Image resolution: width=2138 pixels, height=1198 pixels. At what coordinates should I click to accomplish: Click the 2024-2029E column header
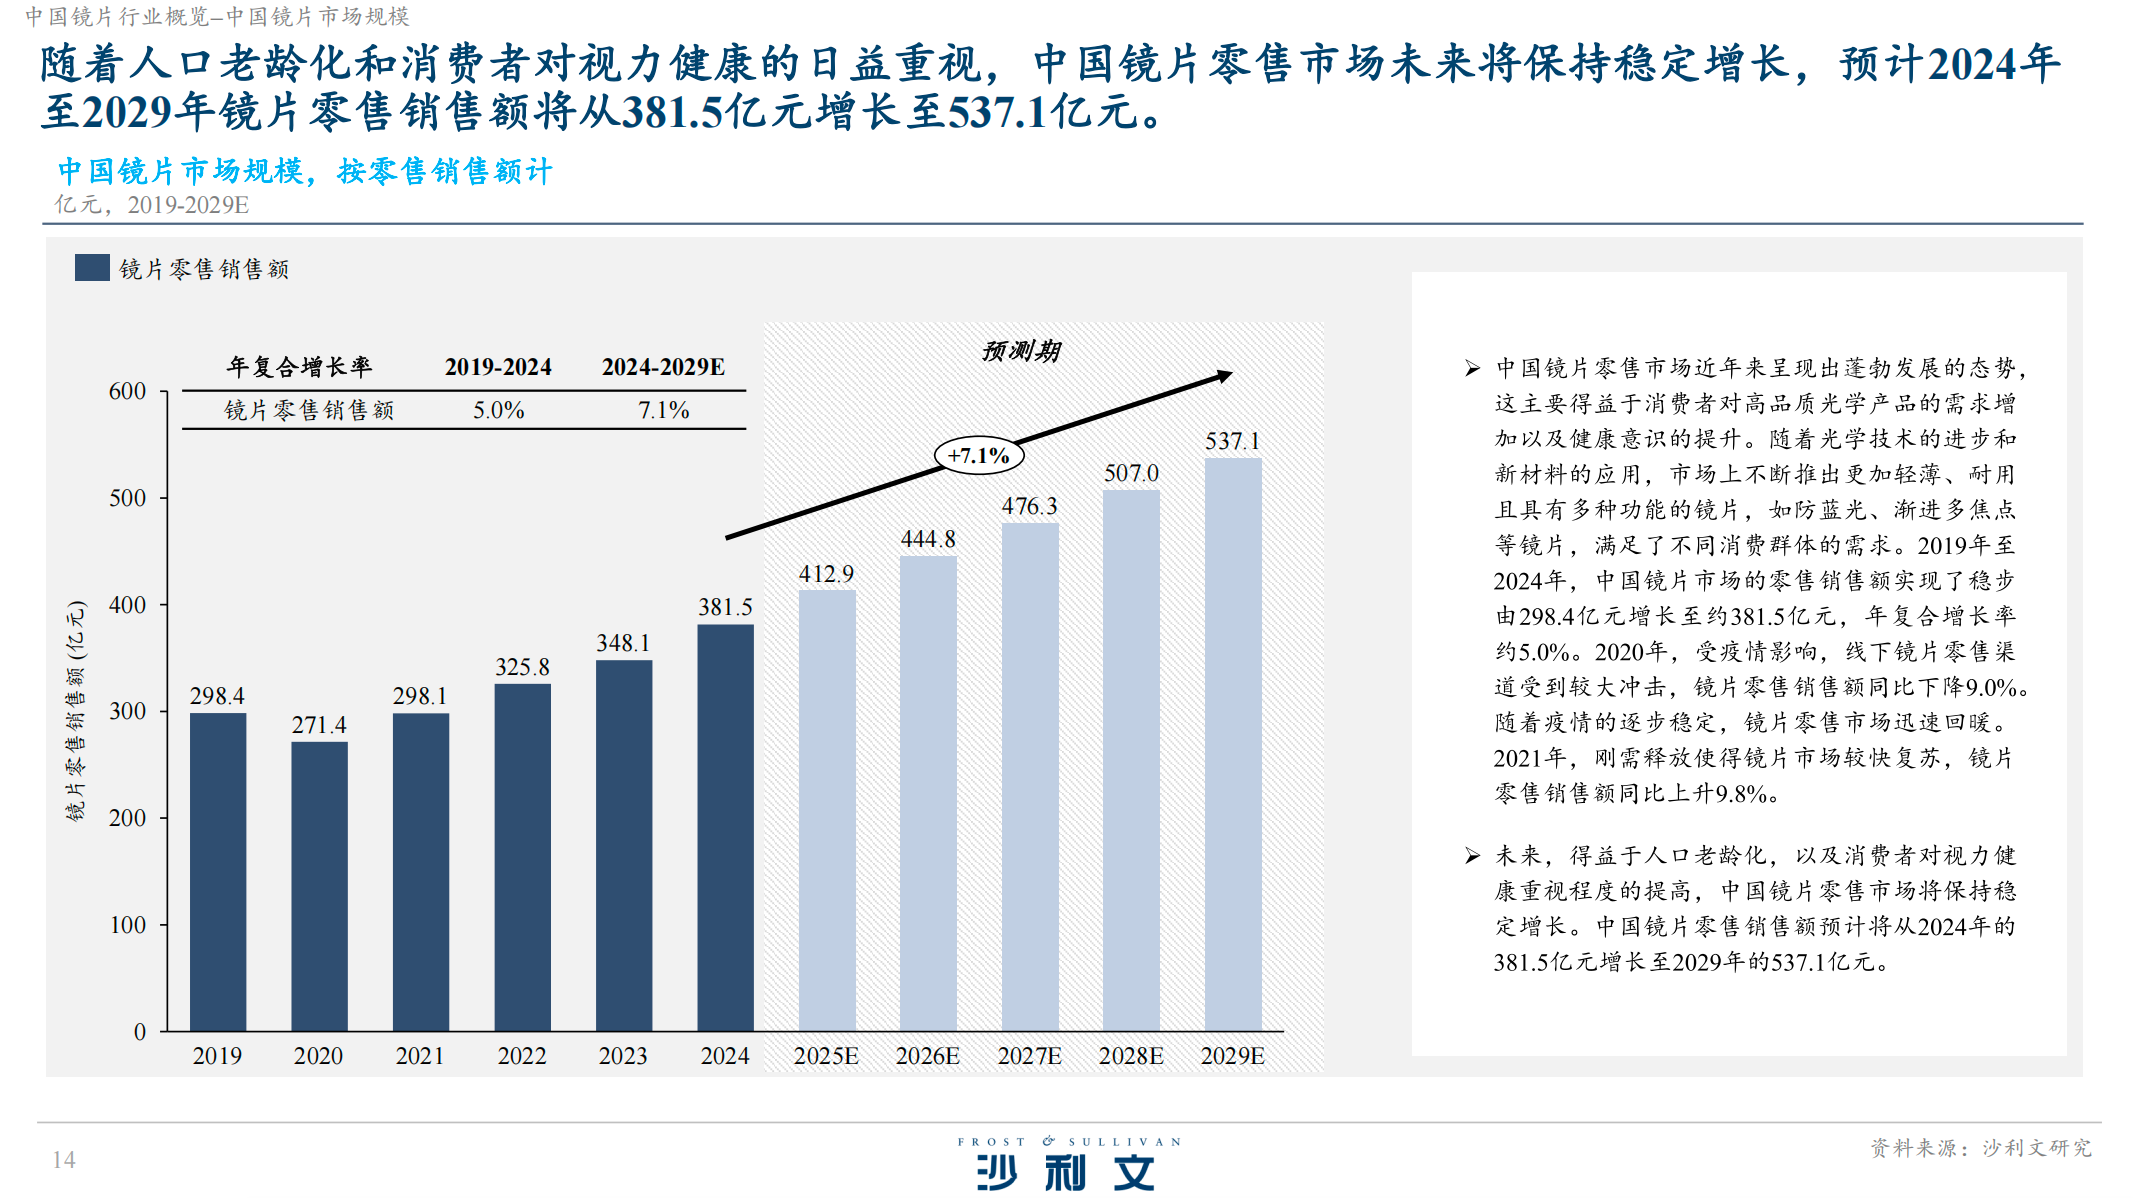coord(663,367)
